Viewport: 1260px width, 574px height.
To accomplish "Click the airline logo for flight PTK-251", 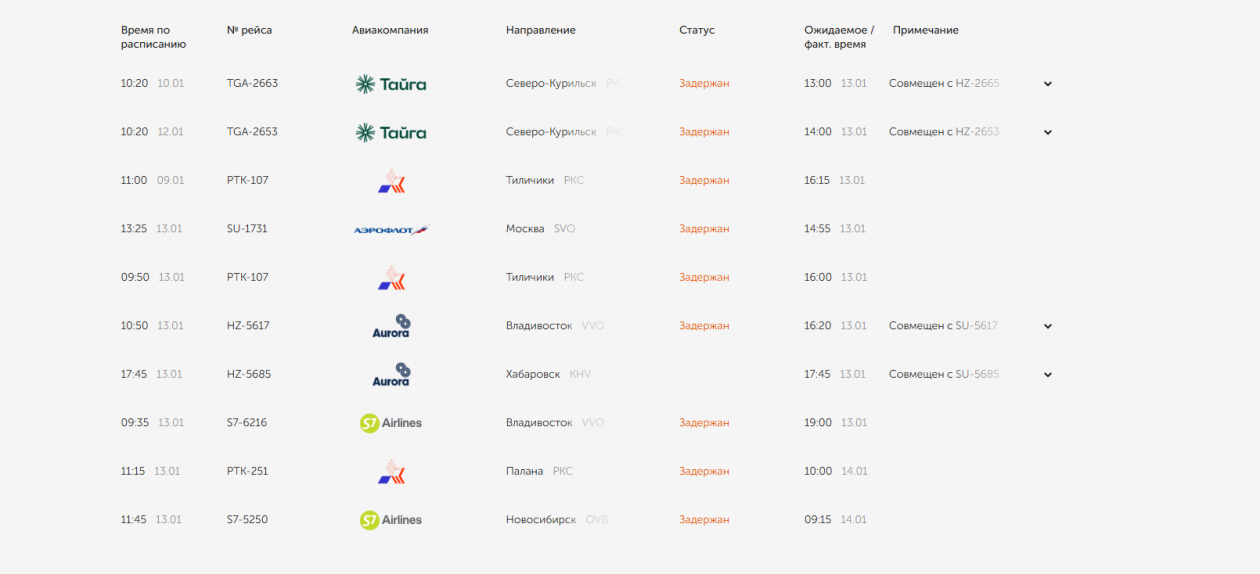I will (391, 472).
